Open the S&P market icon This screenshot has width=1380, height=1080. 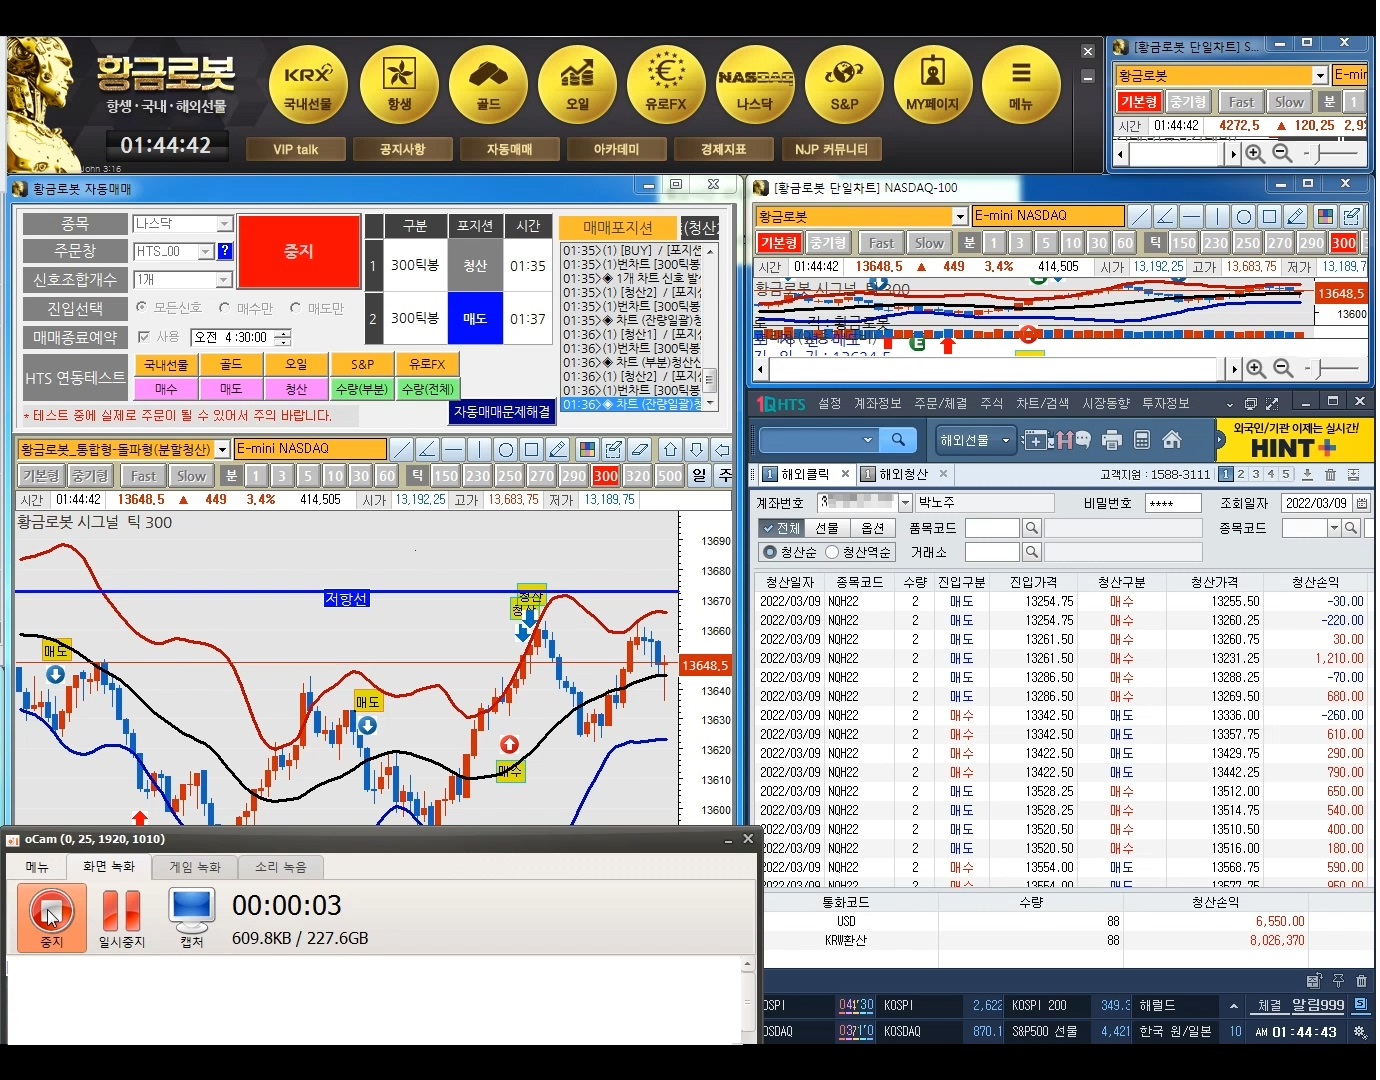(844, 85)
